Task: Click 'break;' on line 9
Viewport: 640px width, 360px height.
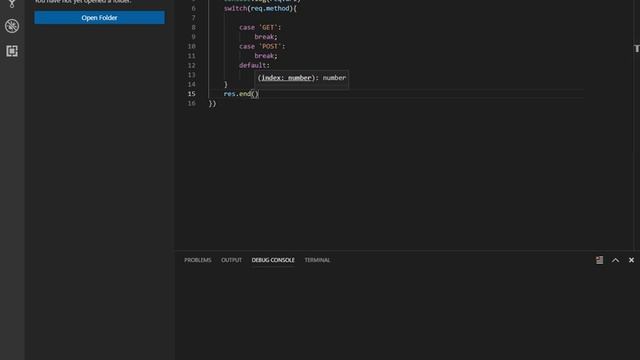Action: [x=266, y=37]
